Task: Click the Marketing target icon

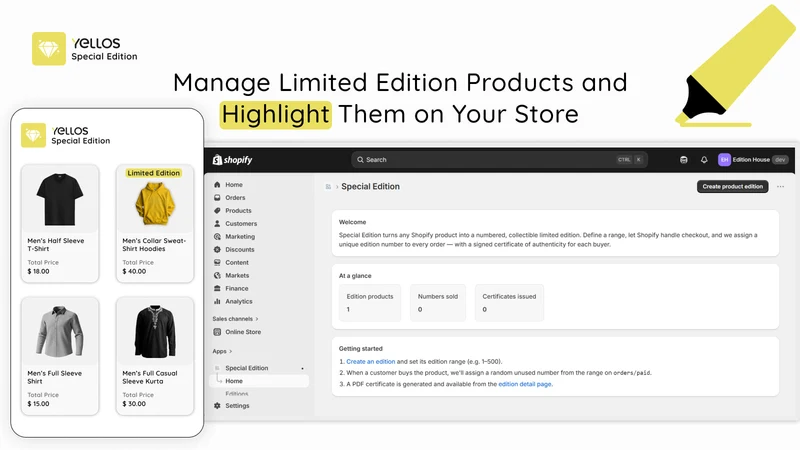Action: (217, 236)
